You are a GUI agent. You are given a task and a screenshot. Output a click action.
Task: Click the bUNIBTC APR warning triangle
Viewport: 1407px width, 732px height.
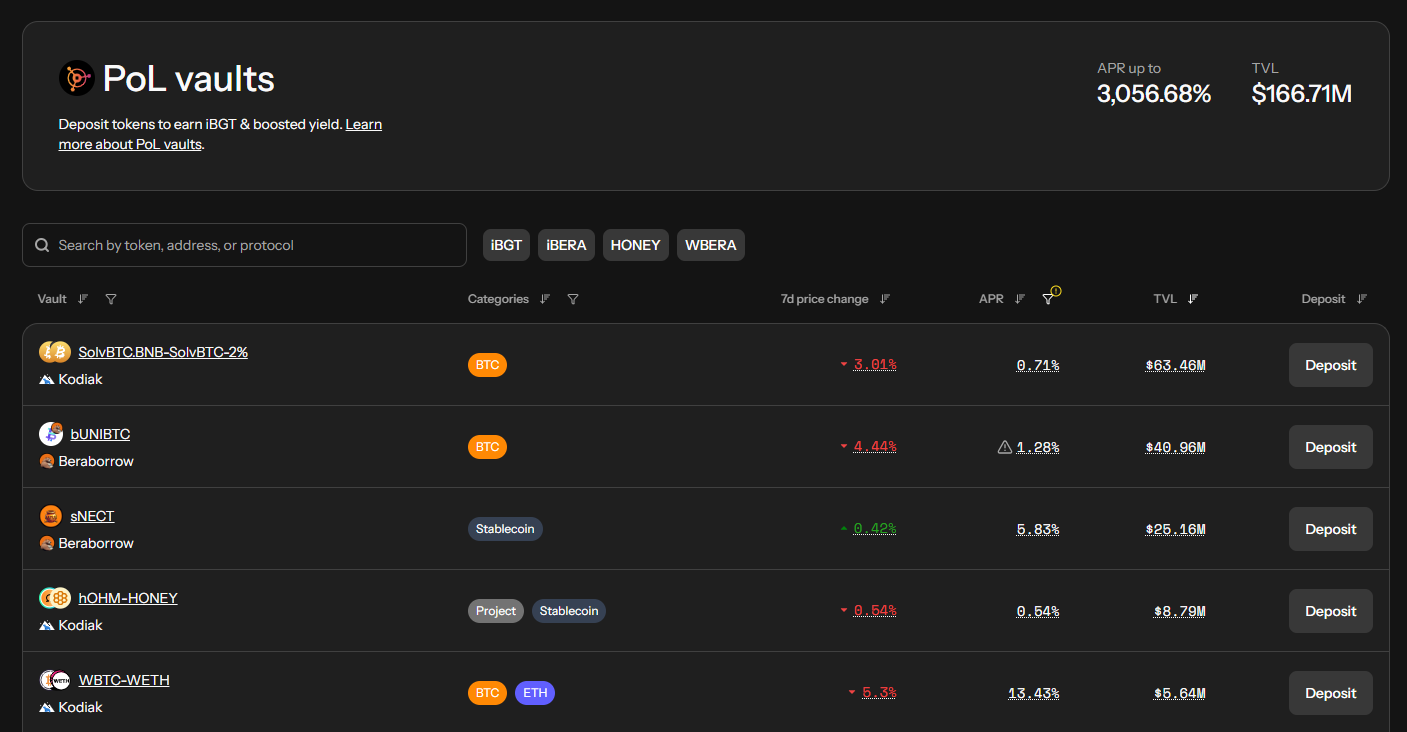click(1005, 447)
